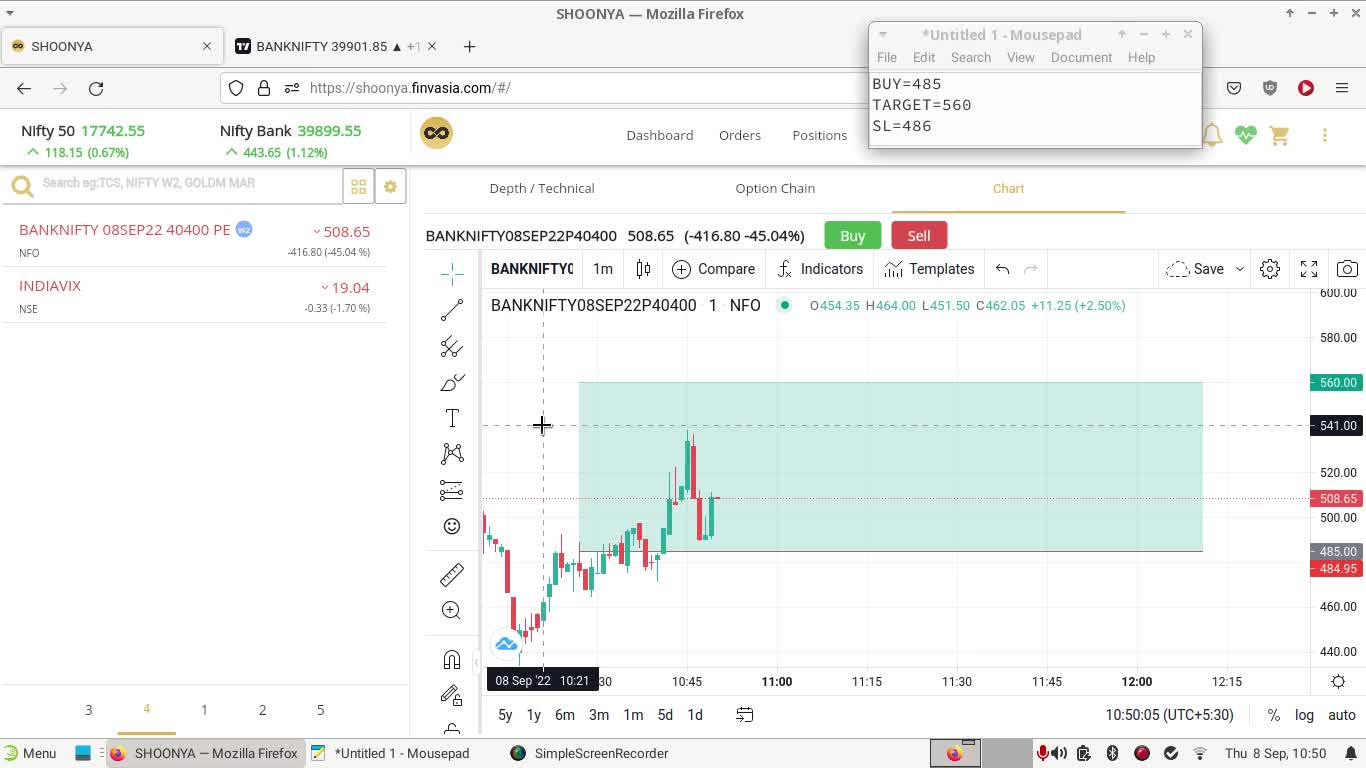Take a chart snapshot with camera

click(x=1347, y=269)
